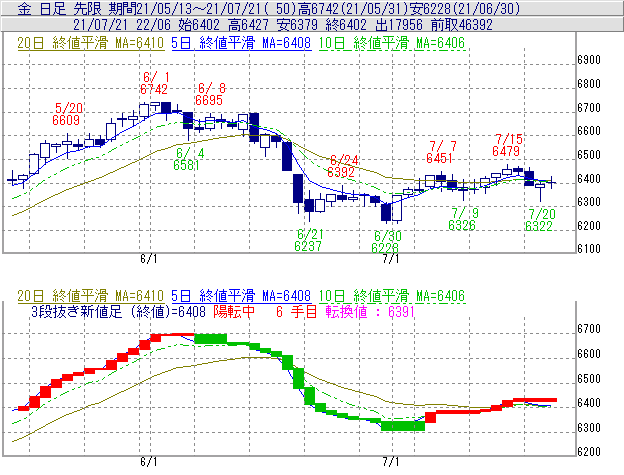Click the 21/07/21 22/06 timestamp in second header row
The height and width of the screenshot is (475, 624).
(122, 25)
